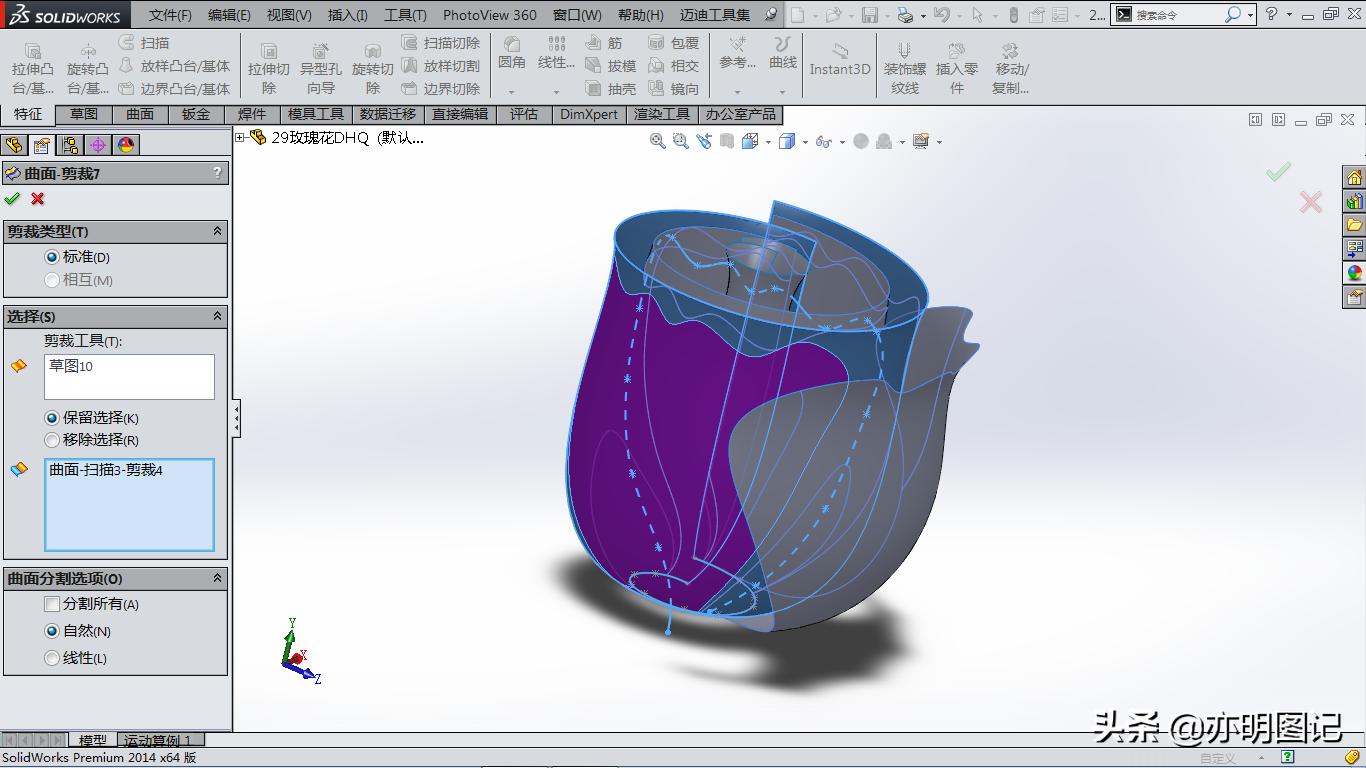This screenshot has height=768, width=1366.
Task: Choose the 线性(L) surface split option
Action: [51, 658]
